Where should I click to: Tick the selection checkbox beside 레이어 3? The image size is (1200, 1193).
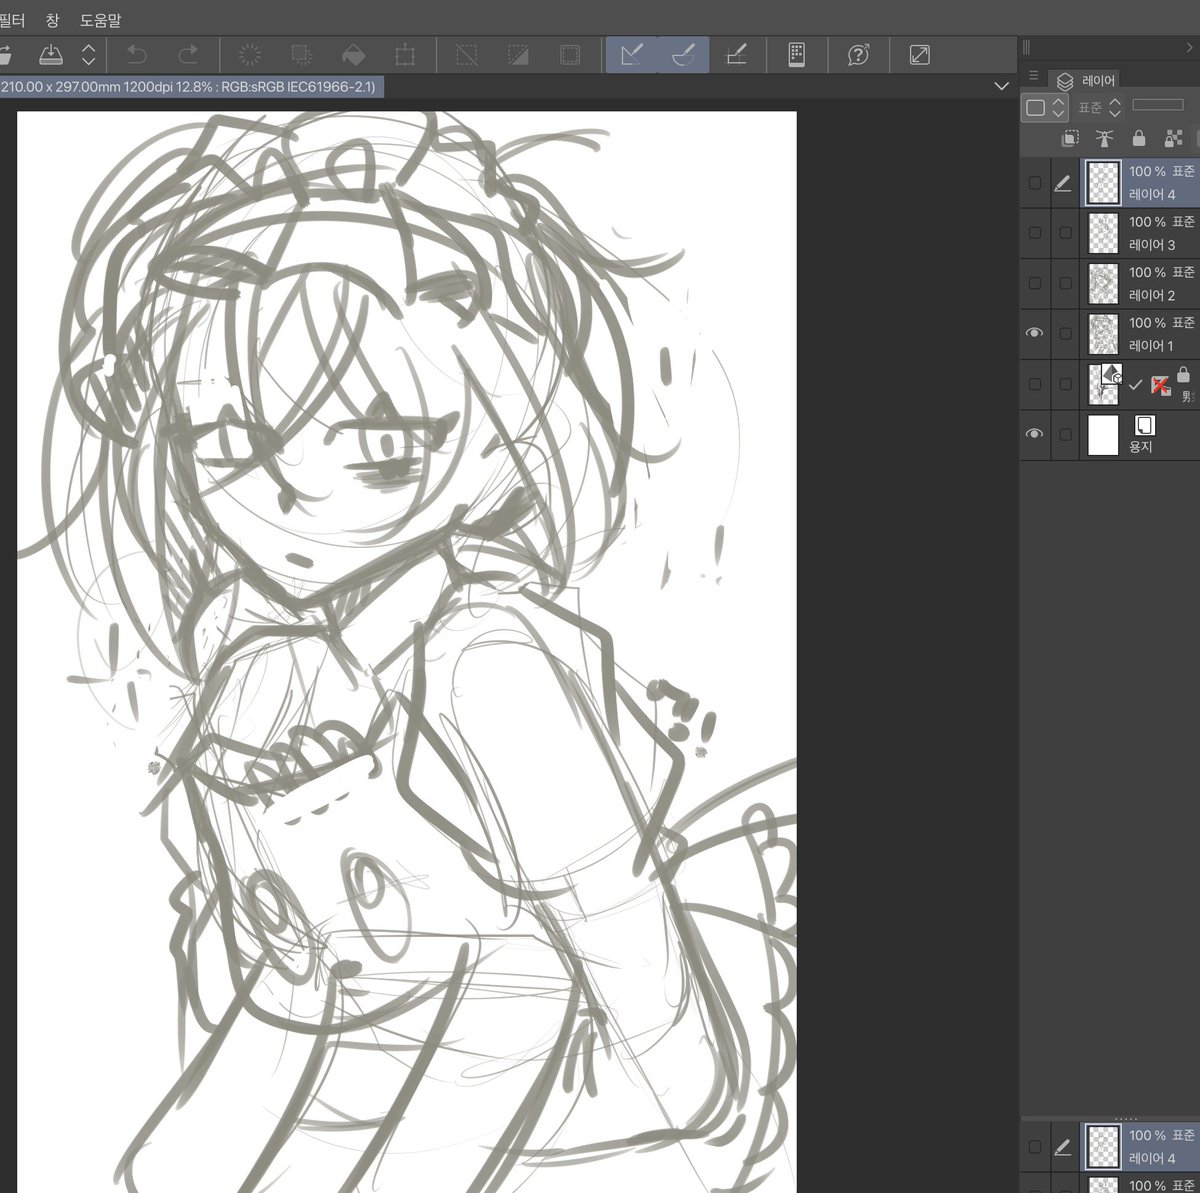(1066, 233)
